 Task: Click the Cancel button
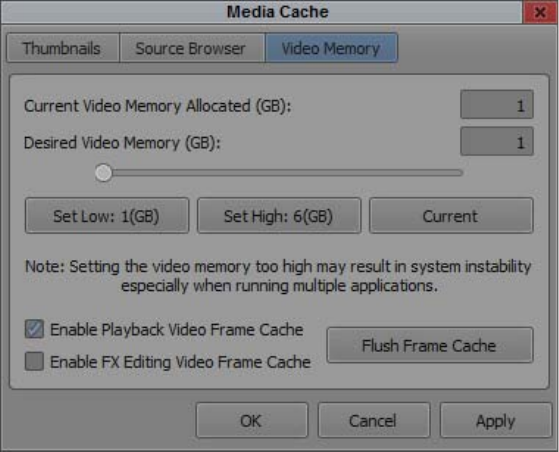pos(374,420)
